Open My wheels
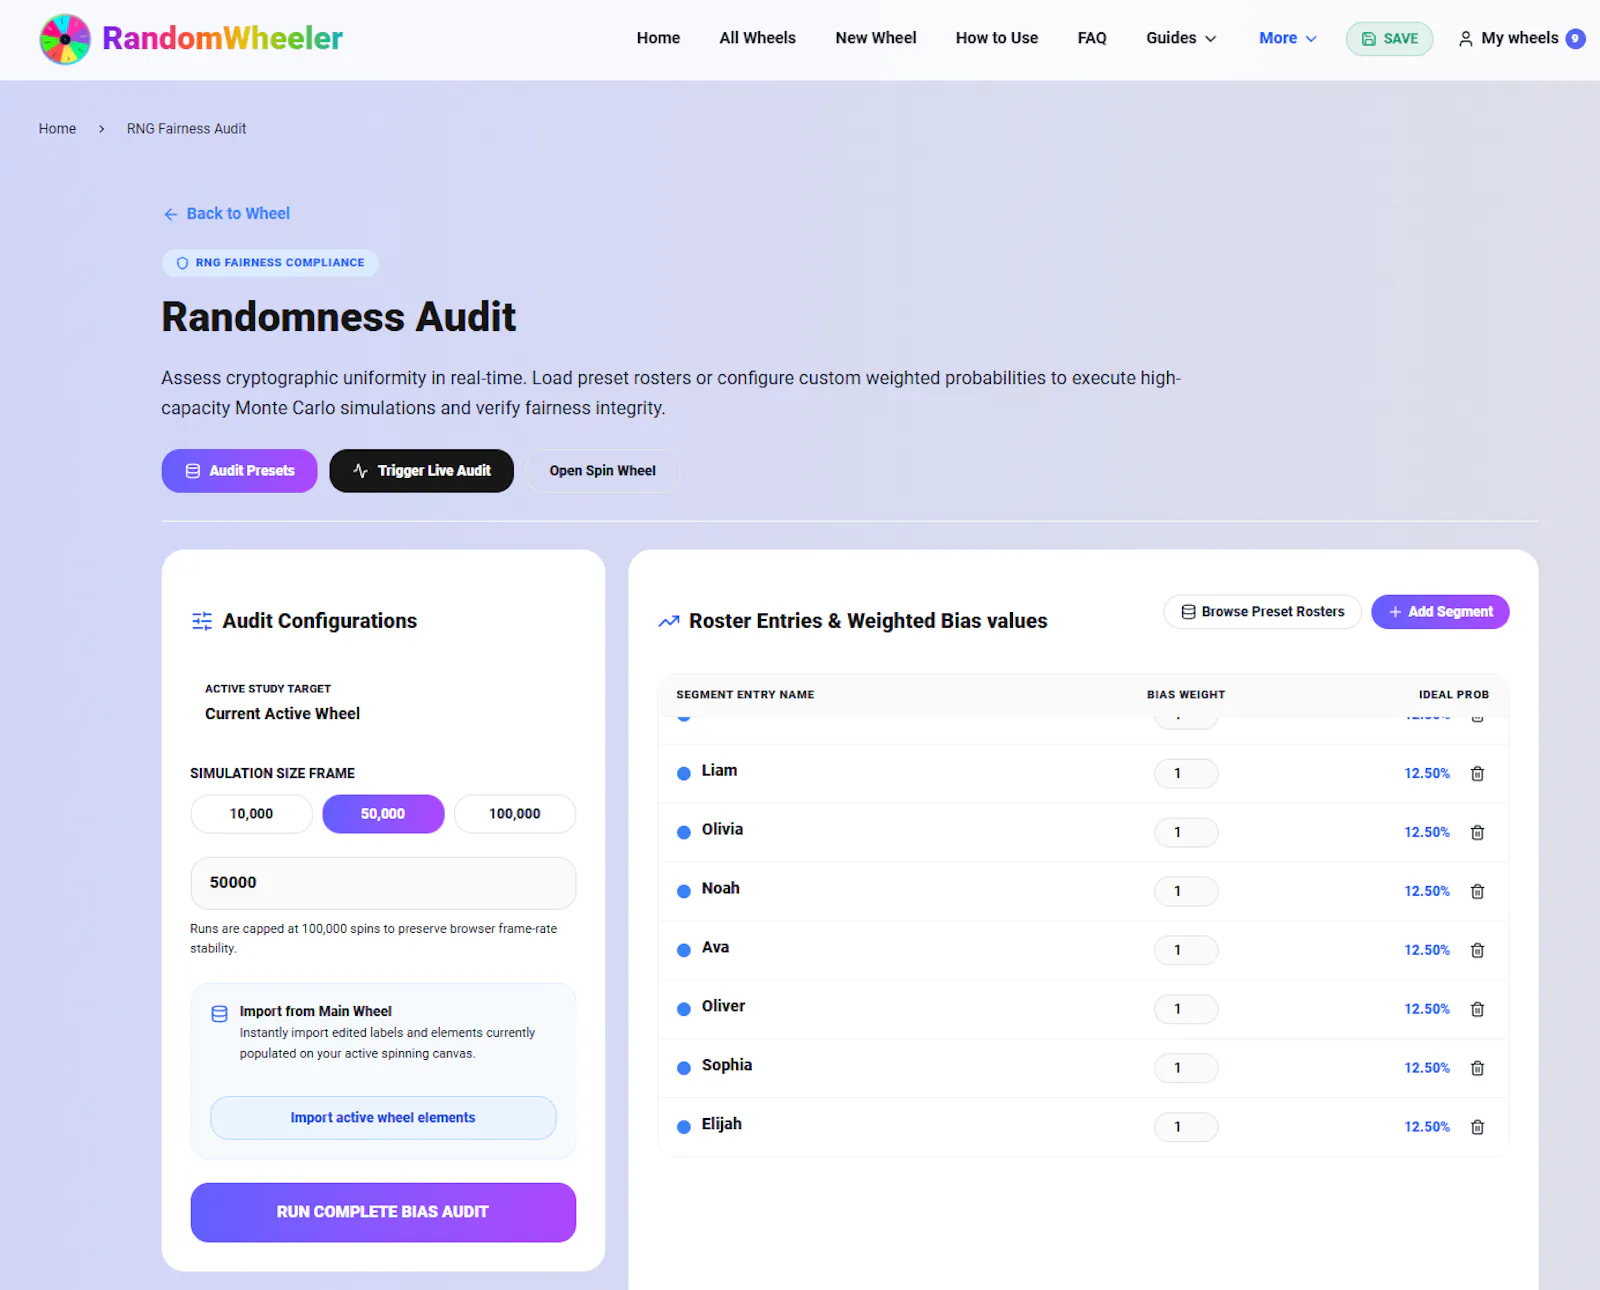Viewport: 1600px width, 1290px height. (x=1520, y=38)
